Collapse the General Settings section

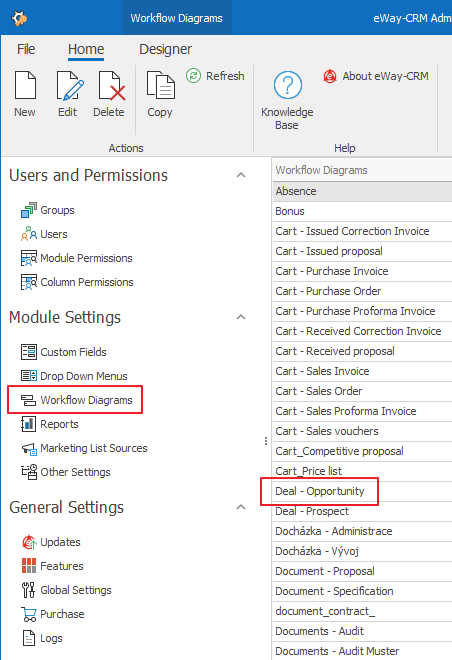click(241, 507)
